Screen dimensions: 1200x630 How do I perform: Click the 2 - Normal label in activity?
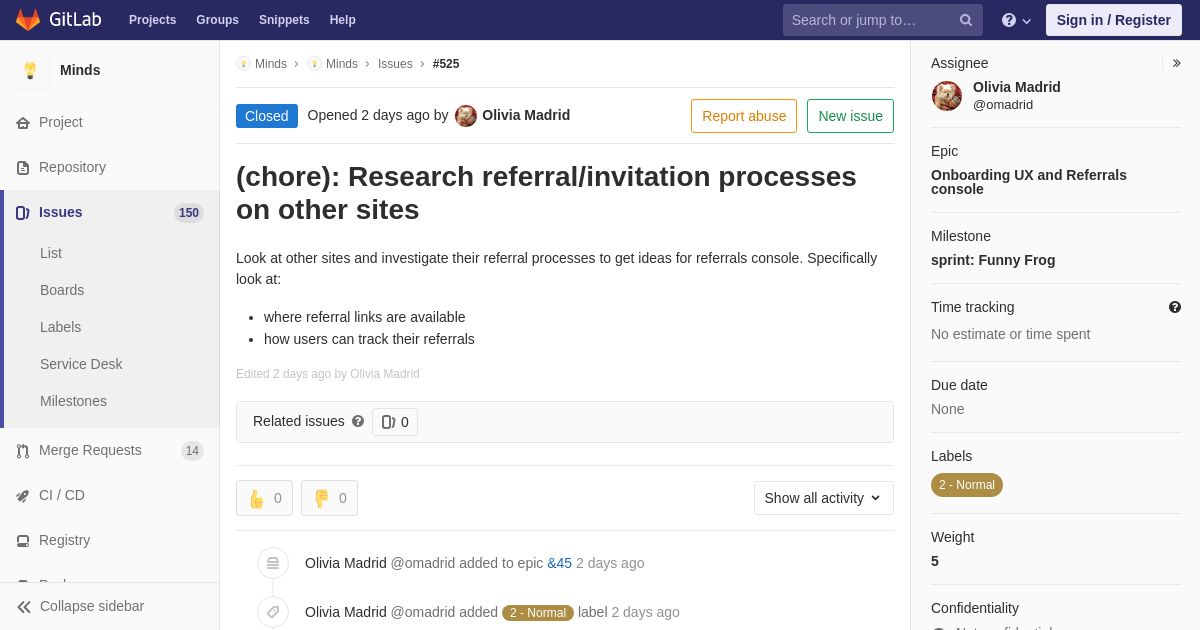(x=538, y=612)
